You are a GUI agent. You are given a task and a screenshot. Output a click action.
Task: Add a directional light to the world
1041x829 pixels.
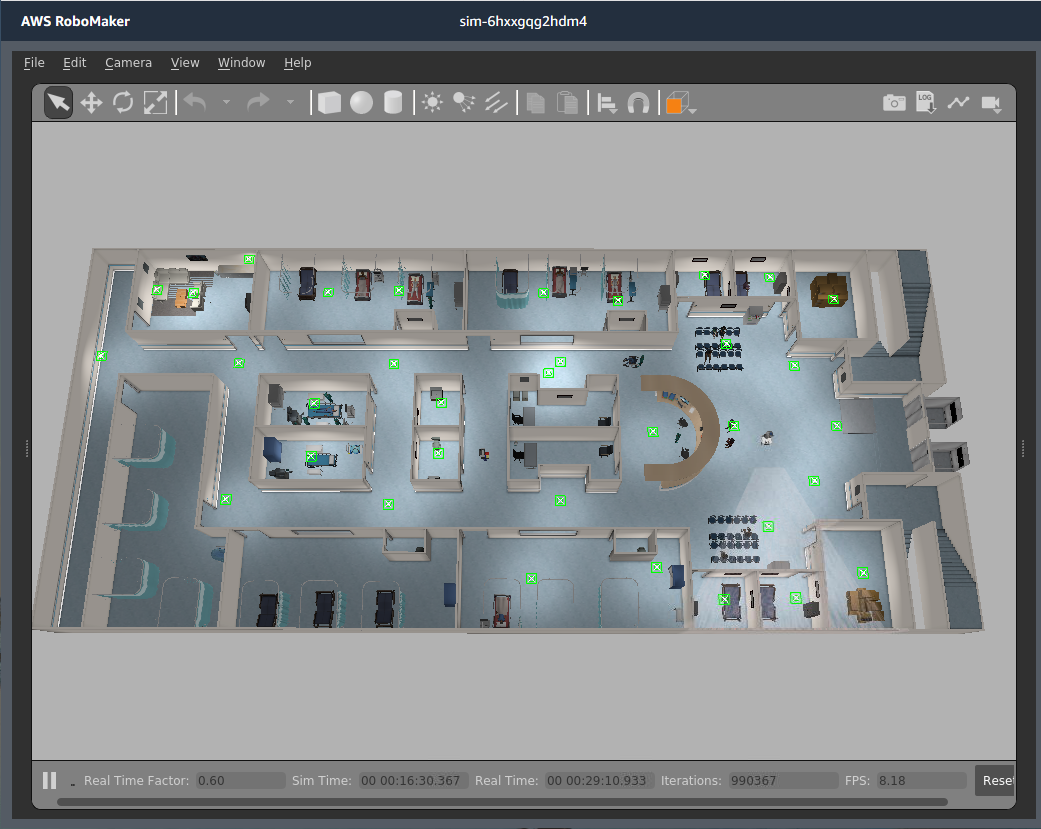[x=497, y=102]
